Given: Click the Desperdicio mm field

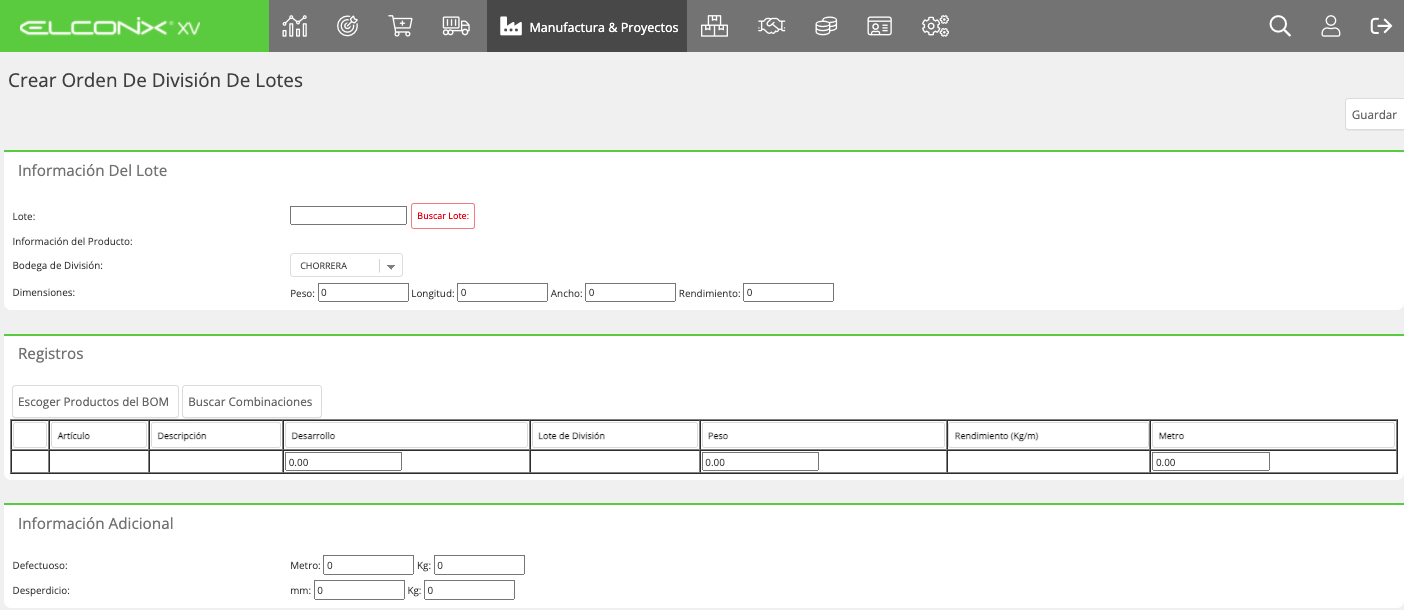Looking at the screenshot, I should pyautogui.click(x=359, y=590).
